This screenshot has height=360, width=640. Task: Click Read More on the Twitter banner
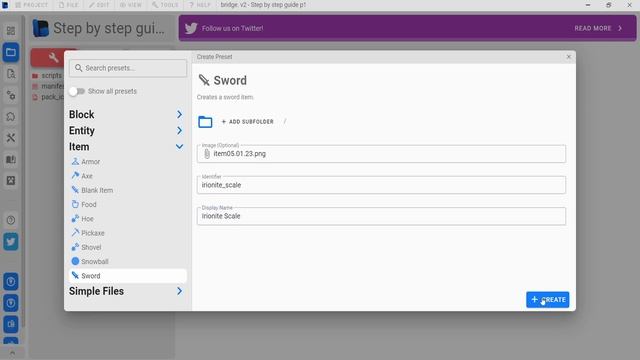click(x=598, y=28)
